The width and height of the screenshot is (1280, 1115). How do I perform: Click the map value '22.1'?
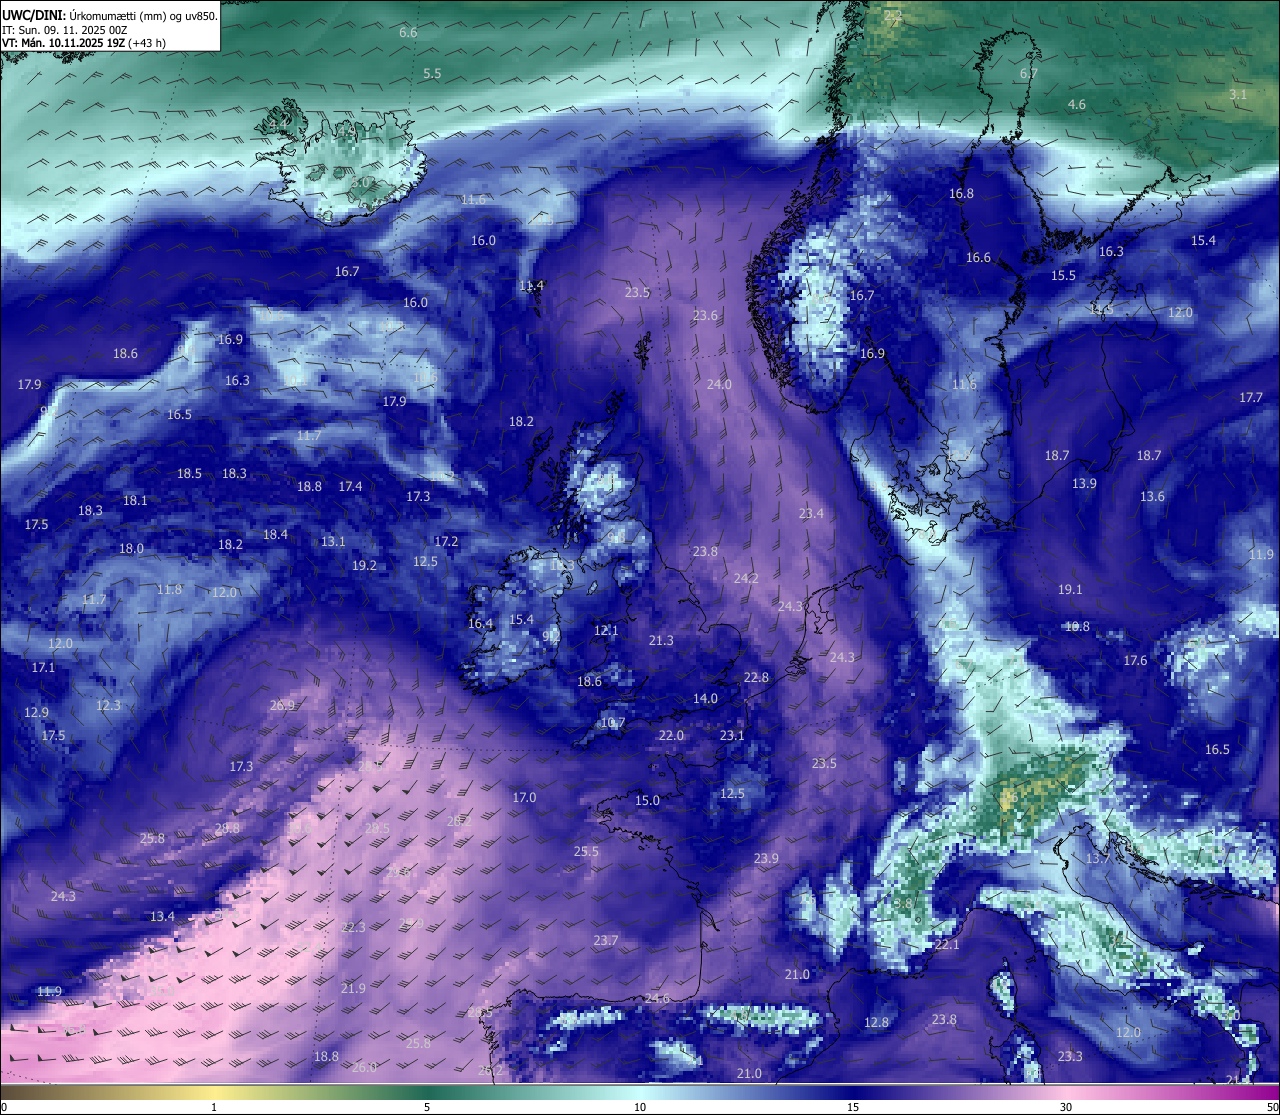point(947,945)
